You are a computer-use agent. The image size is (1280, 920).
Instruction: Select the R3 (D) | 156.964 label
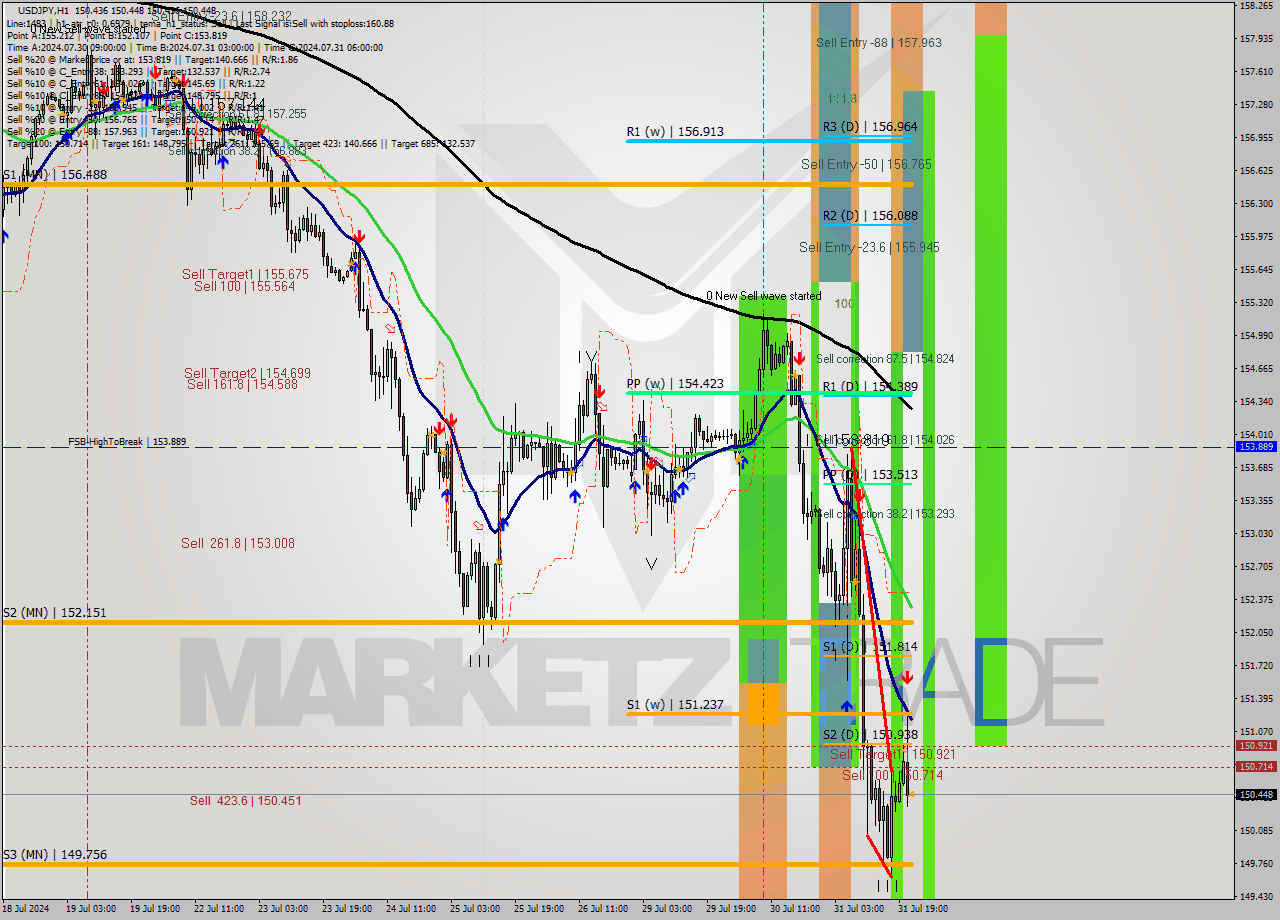pos(870,126)
